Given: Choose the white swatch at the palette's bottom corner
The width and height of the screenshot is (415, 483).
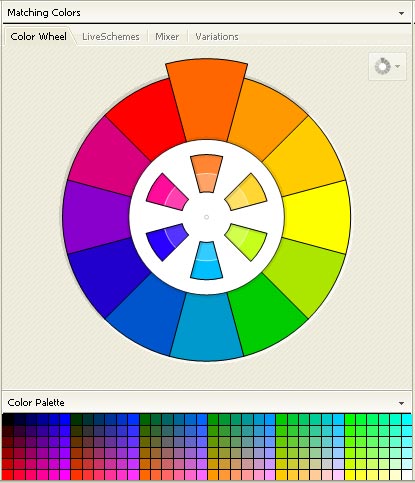Looking at the screenshot, I should (x=407, y=475).
